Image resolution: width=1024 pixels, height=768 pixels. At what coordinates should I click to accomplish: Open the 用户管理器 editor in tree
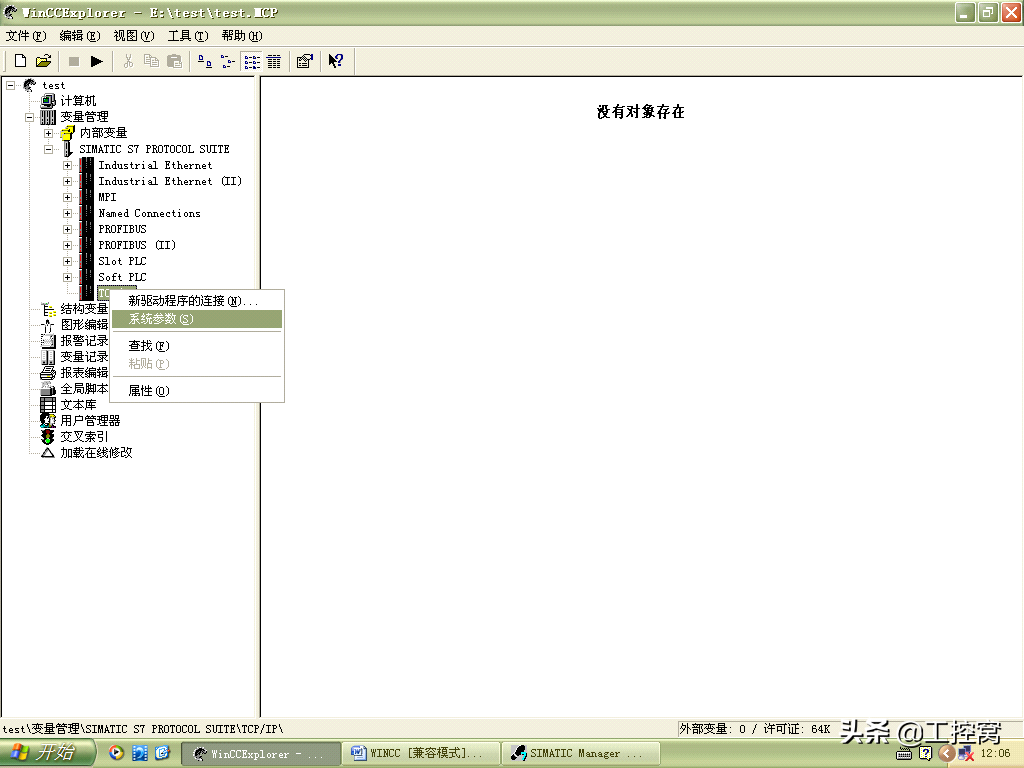pos(90,421)
